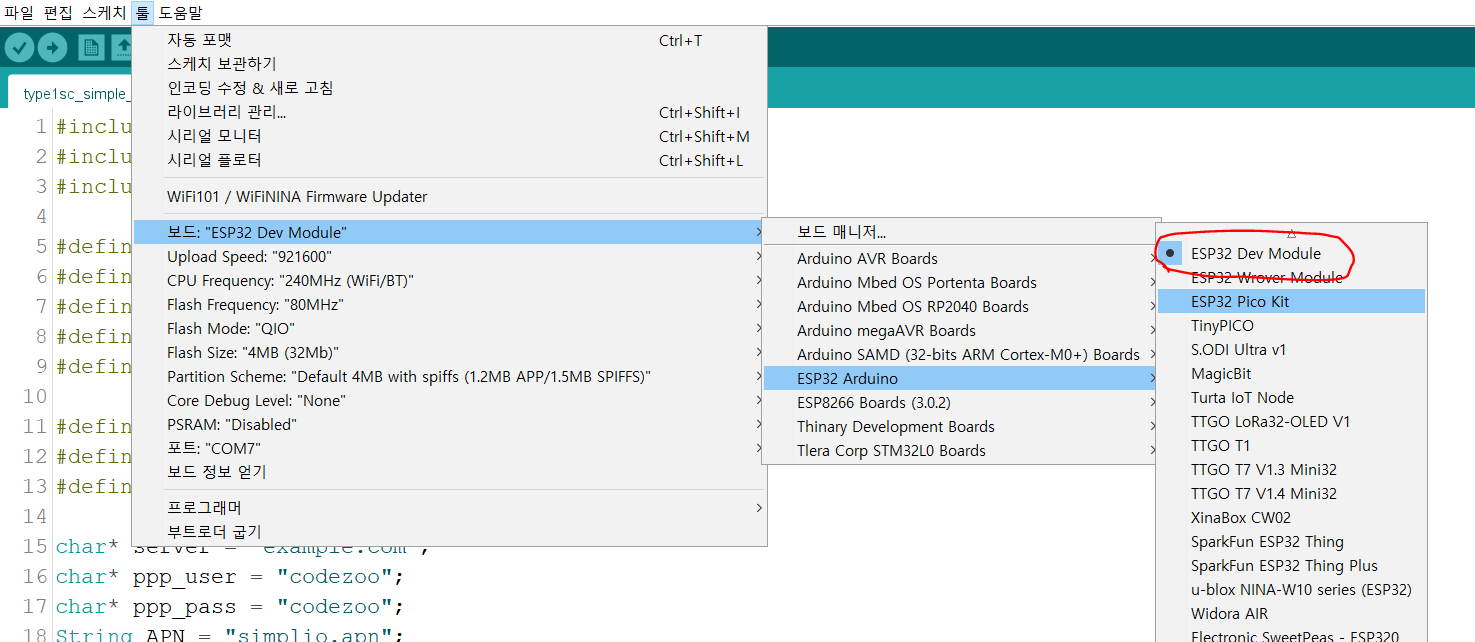1475x642 pixels.
Task: Expand Arduino Mbed OS RP2040 Boards
Action: pyautogui.click(x=961, y=306)
